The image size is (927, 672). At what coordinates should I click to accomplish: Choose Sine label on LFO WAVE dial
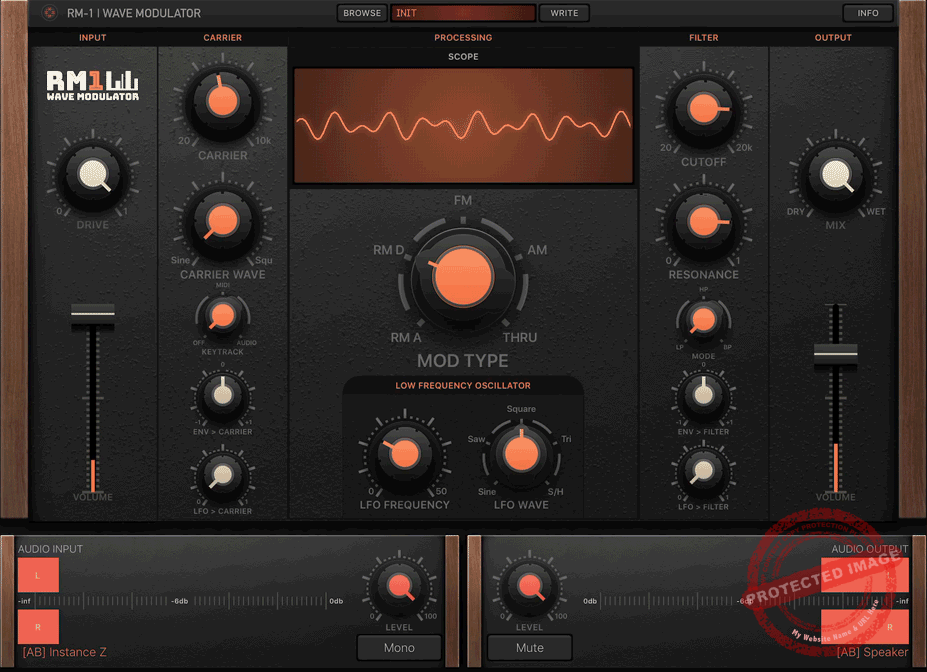pos(487,492)
